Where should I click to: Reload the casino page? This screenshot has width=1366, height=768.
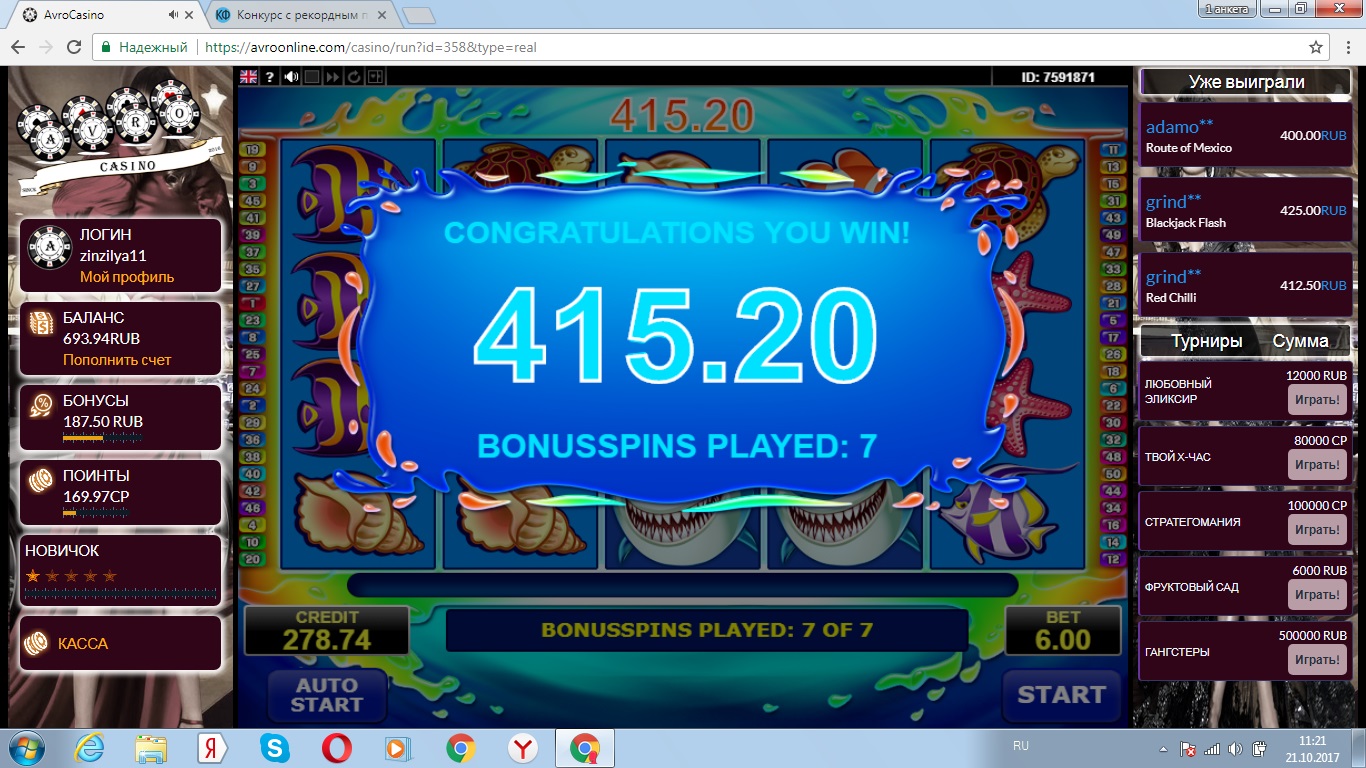(x=74, y=47)
